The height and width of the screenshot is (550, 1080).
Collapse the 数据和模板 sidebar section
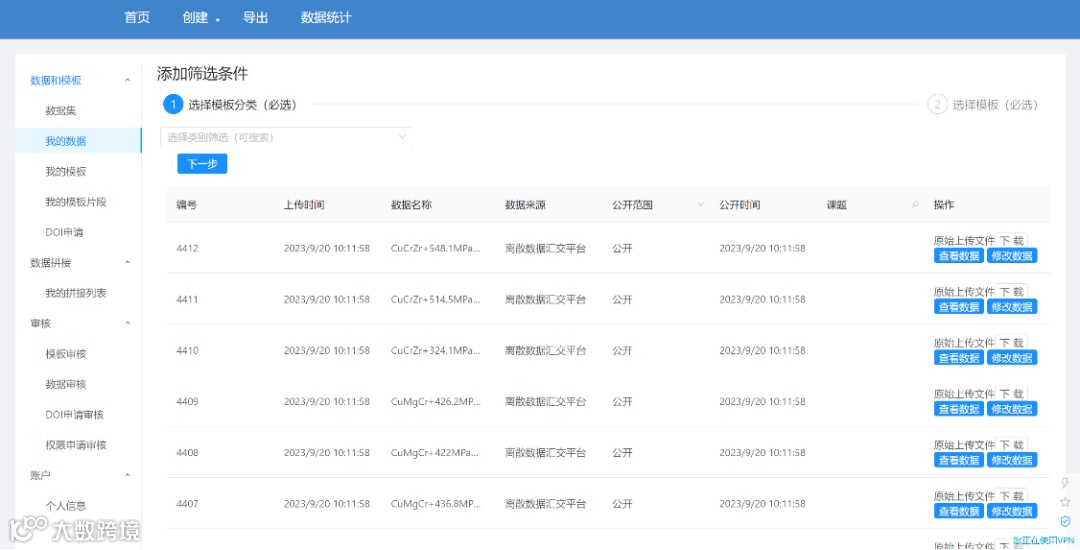pyautogui.click(x=127, y=81)
